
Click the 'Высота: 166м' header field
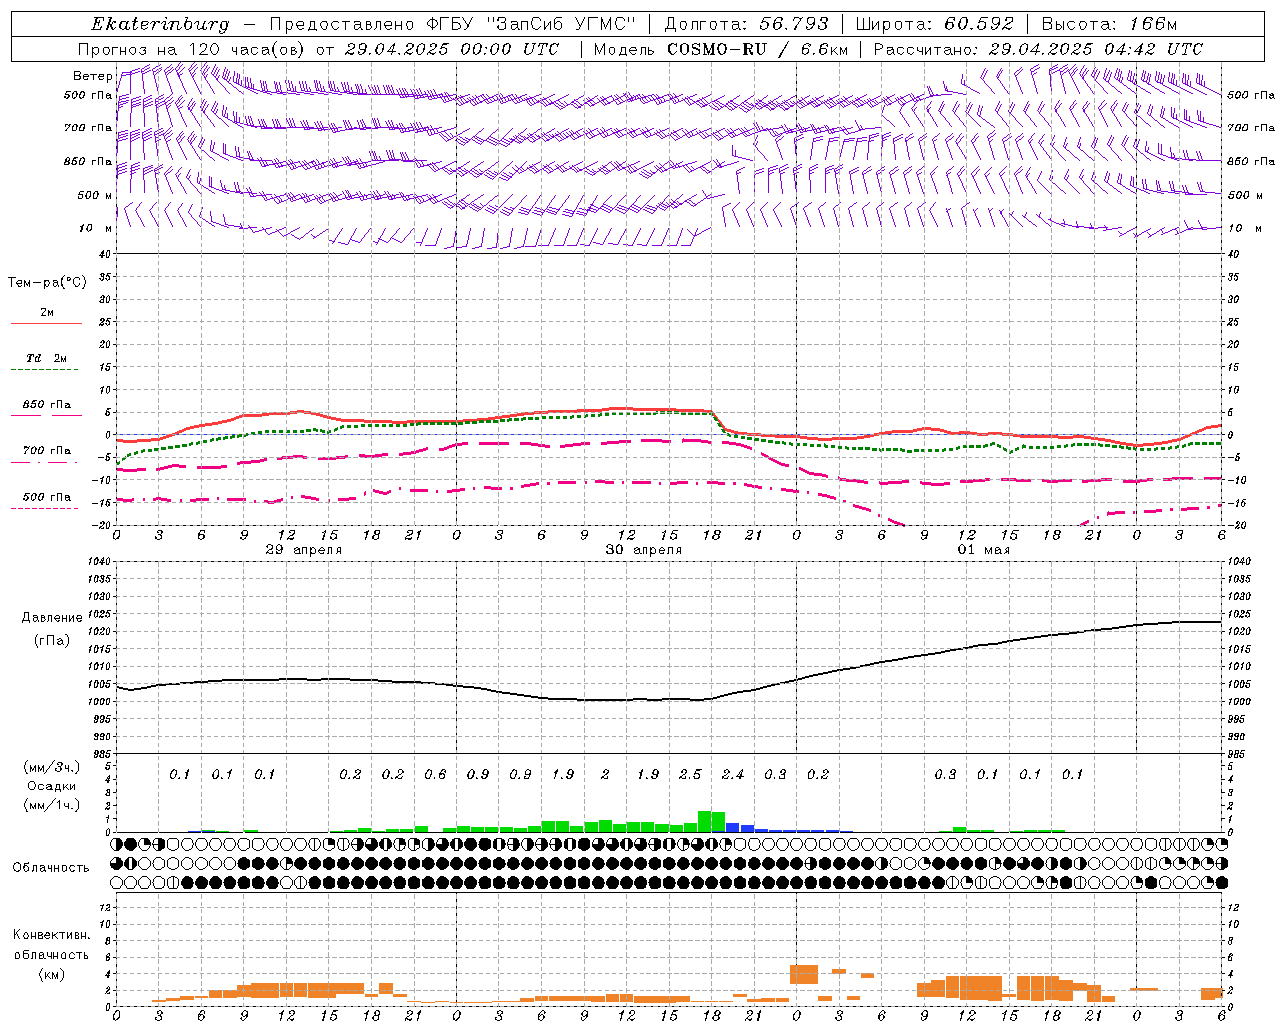click(1109, 24)
